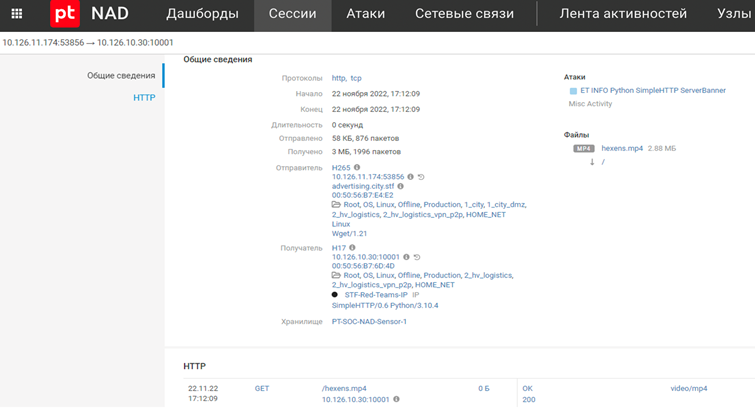Click the tcp protocol link

click(356, 78)
